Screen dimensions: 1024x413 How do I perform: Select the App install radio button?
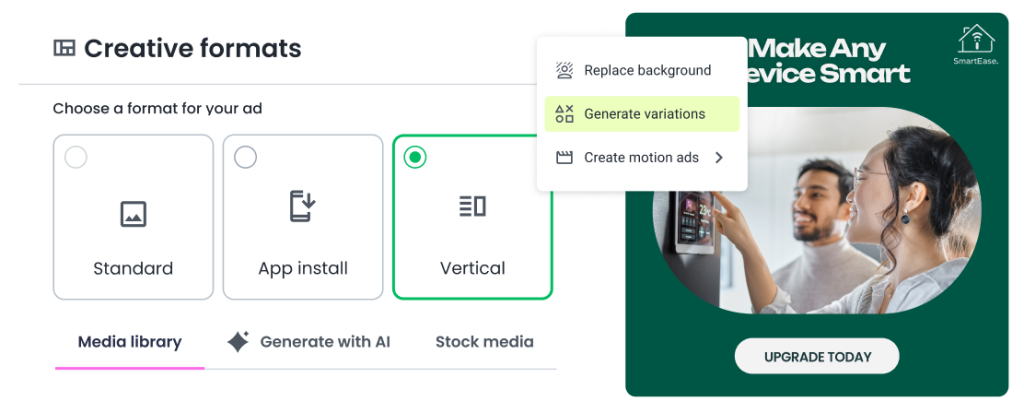[x=245, y=157]
